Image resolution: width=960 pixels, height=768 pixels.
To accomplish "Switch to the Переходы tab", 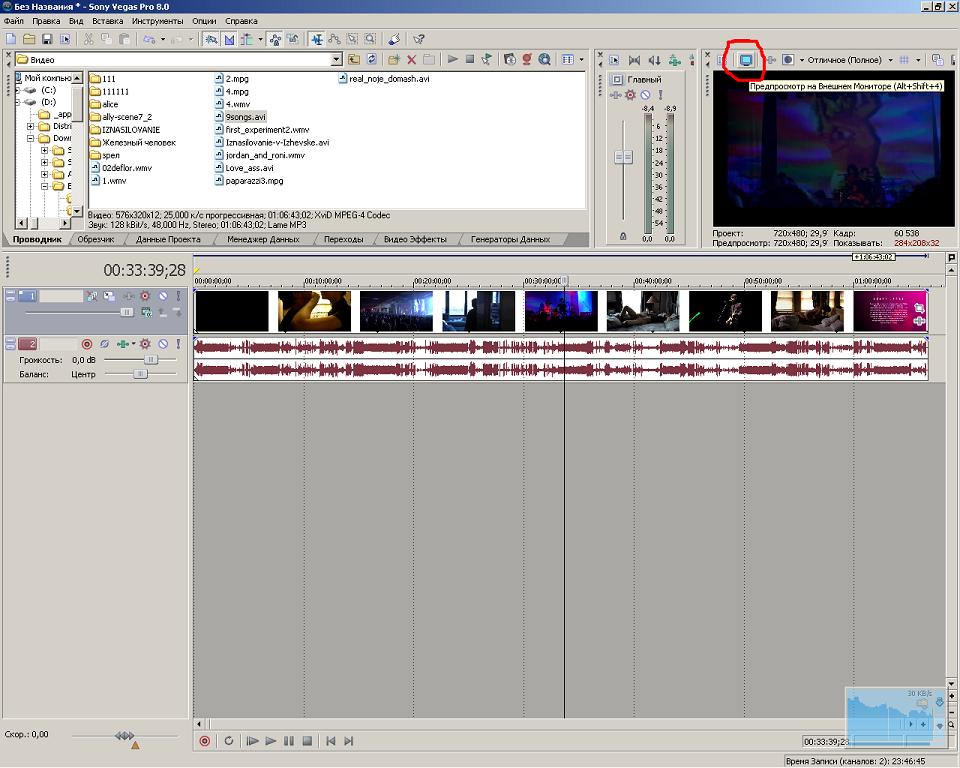I will point(343,239).
